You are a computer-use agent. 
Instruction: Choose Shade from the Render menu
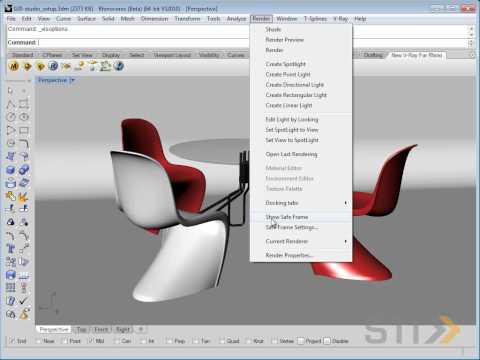click(x=301, y=30)
